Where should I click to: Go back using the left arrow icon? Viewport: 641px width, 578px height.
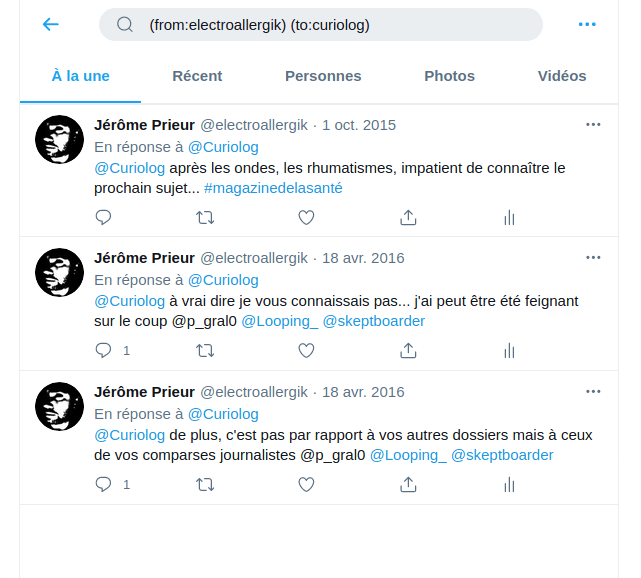(51, 25)
